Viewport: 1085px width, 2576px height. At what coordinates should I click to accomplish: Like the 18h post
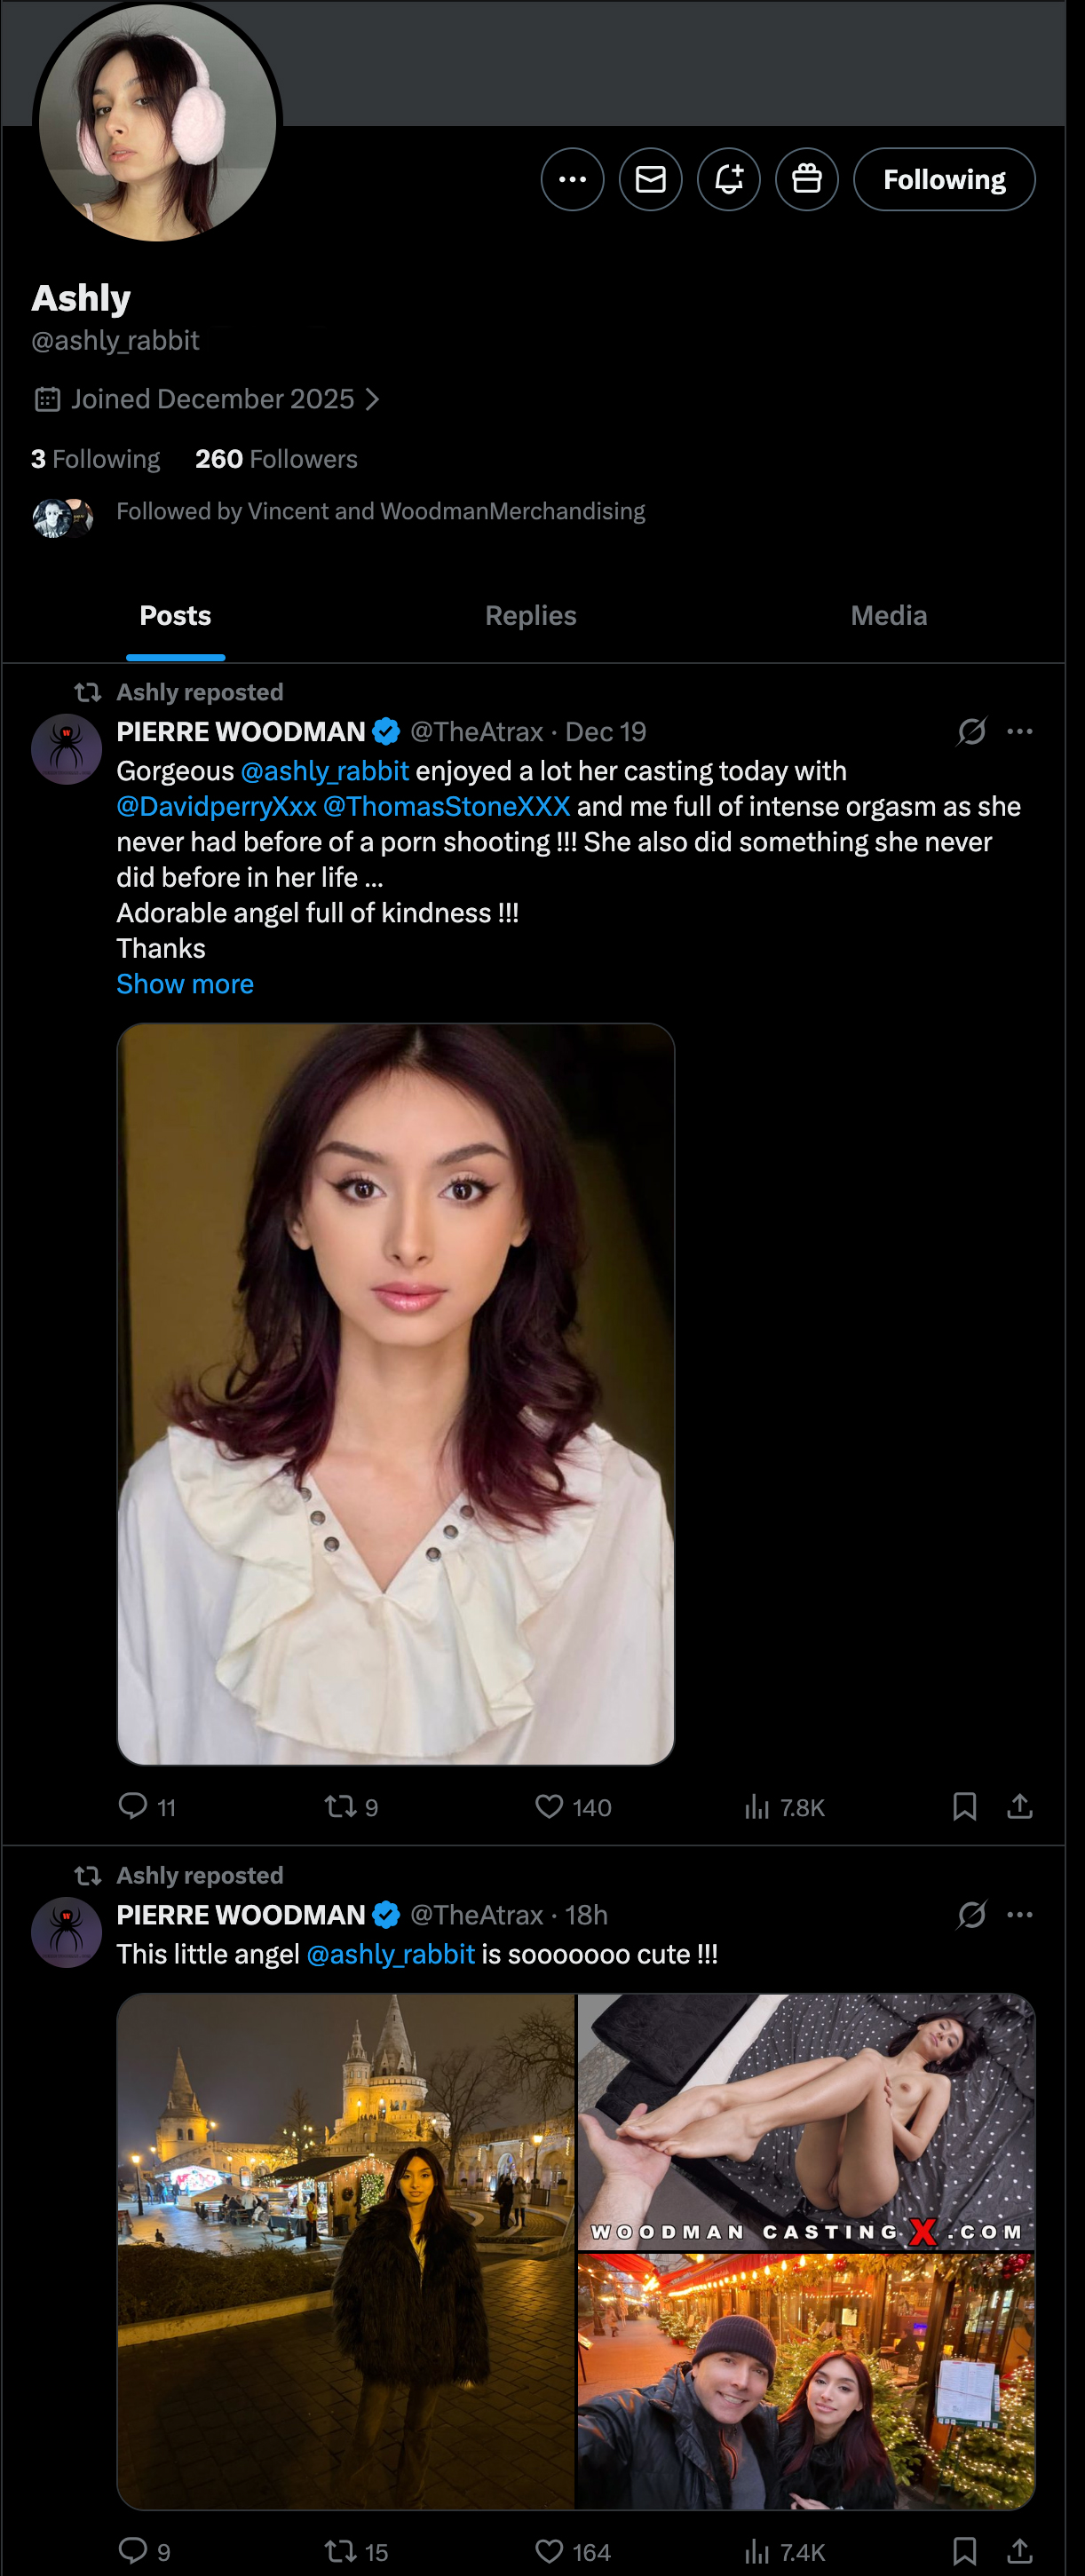549,2551
